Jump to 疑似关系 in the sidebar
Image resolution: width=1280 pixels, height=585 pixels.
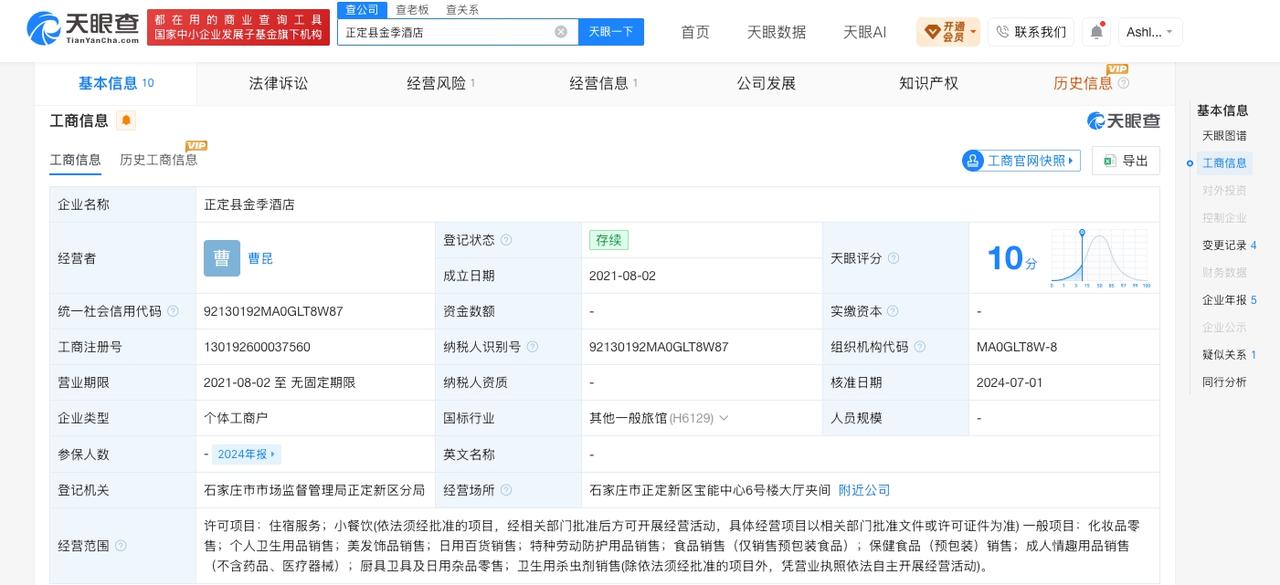[x=1229, y=354]
